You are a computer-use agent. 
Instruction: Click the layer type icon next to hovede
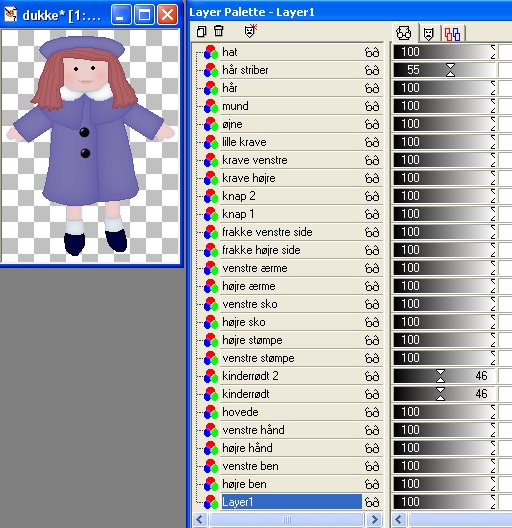[x=211, y=412]
